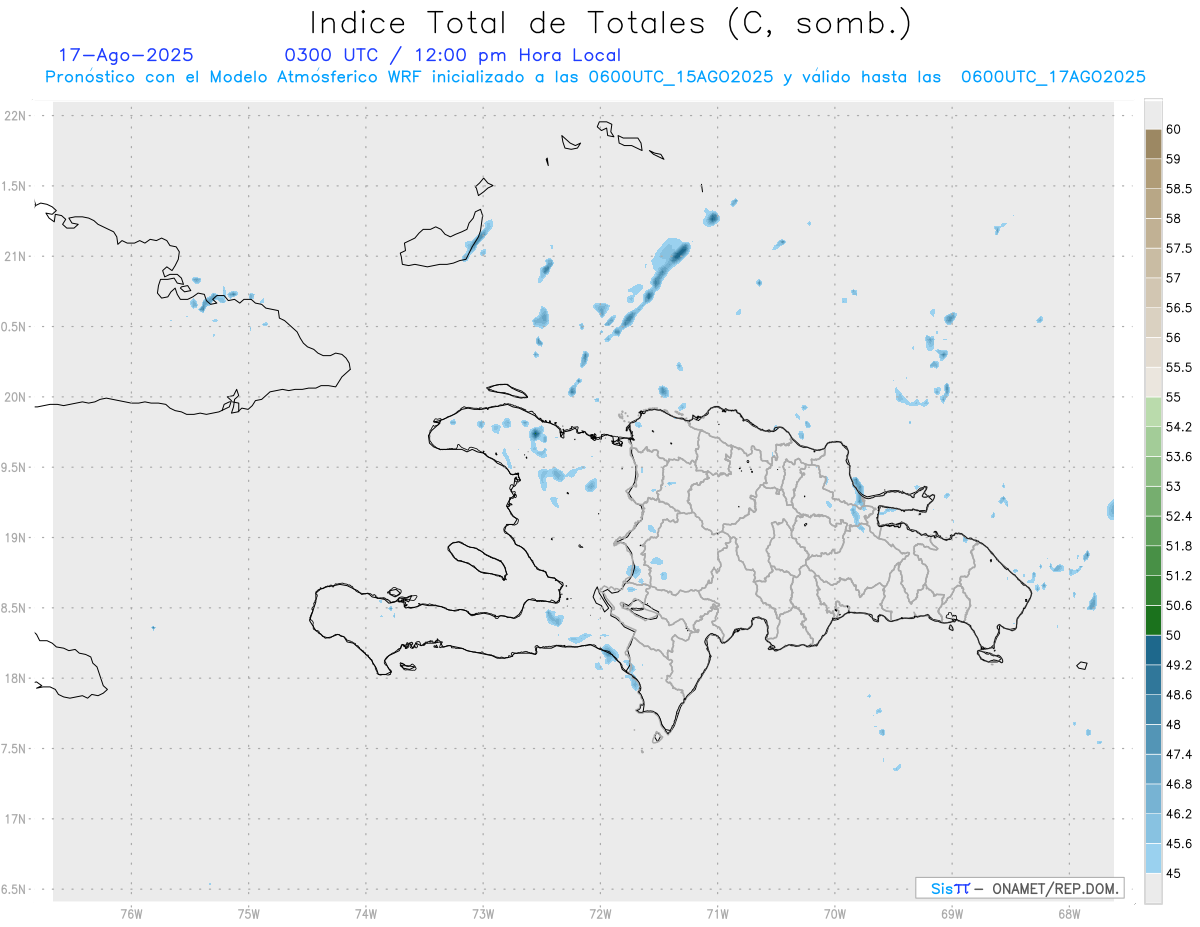1200x927 pixels.
Task: Select the '53.6' colorbar value
Action: click(1178, 456)
